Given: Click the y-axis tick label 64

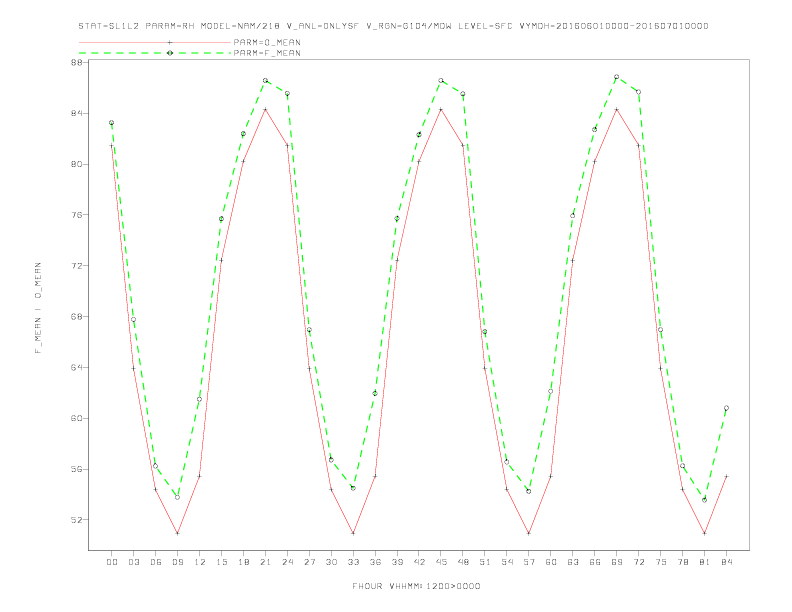Looking at the screenshot, I should tap(77, 368).
